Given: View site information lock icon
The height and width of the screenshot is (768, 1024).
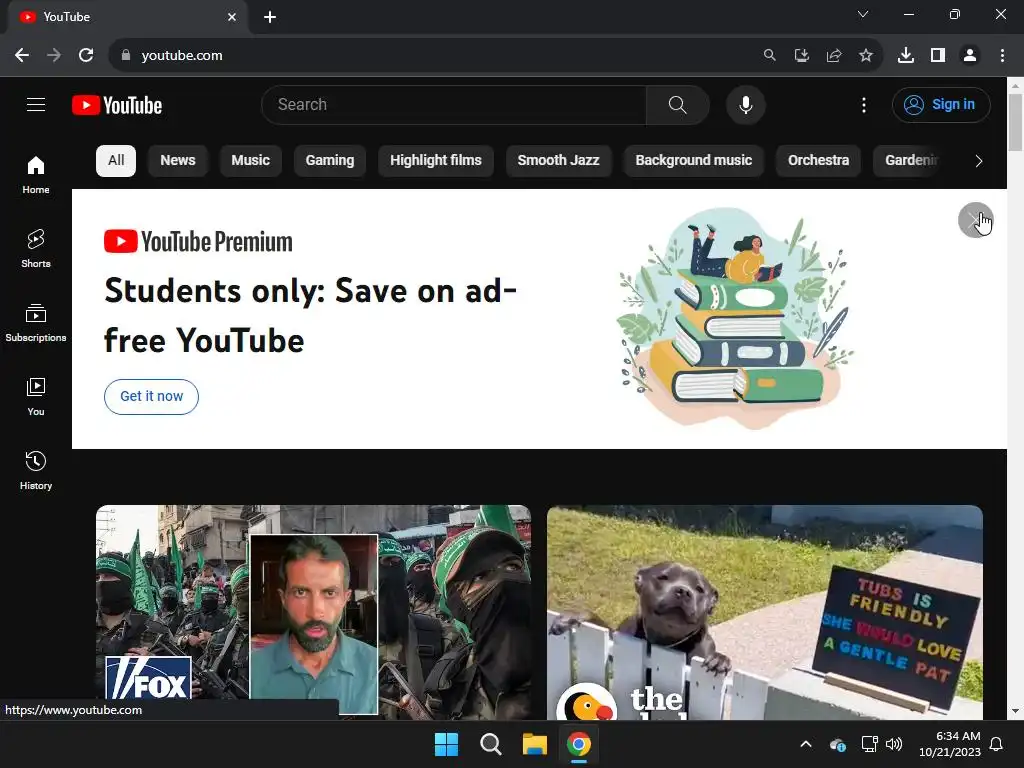Looking at the screenshot, I should point(126,55).
